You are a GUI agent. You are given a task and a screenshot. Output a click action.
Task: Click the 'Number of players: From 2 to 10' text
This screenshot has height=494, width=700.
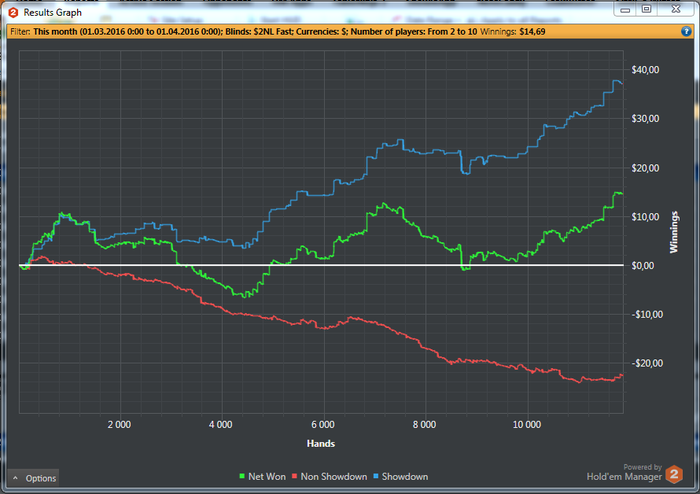pyautogui.click(x=414, y=32)
